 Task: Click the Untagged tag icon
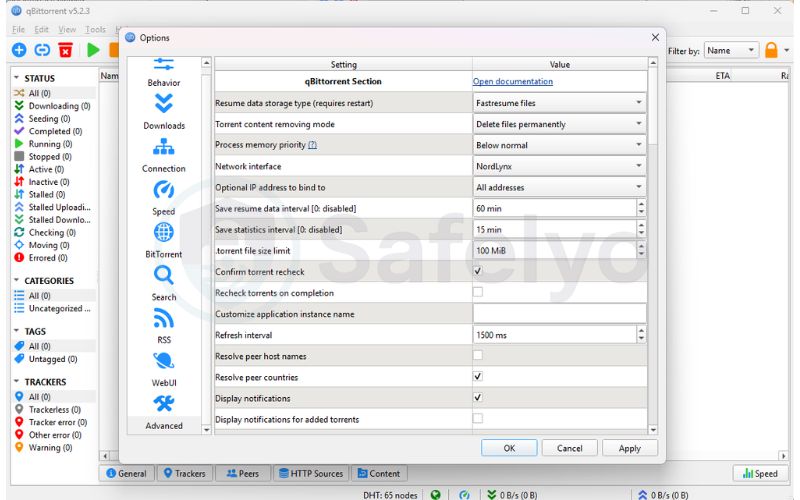tap(19, 359)
